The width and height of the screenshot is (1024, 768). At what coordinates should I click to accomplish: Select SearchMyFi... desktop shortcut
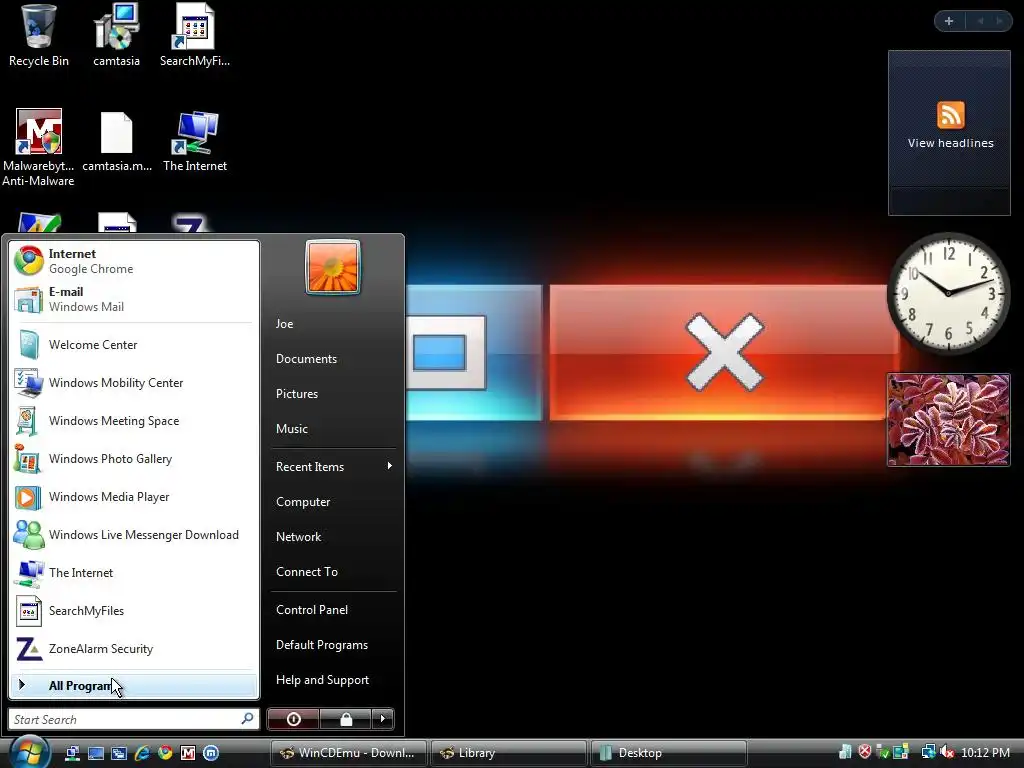(195, 36)
